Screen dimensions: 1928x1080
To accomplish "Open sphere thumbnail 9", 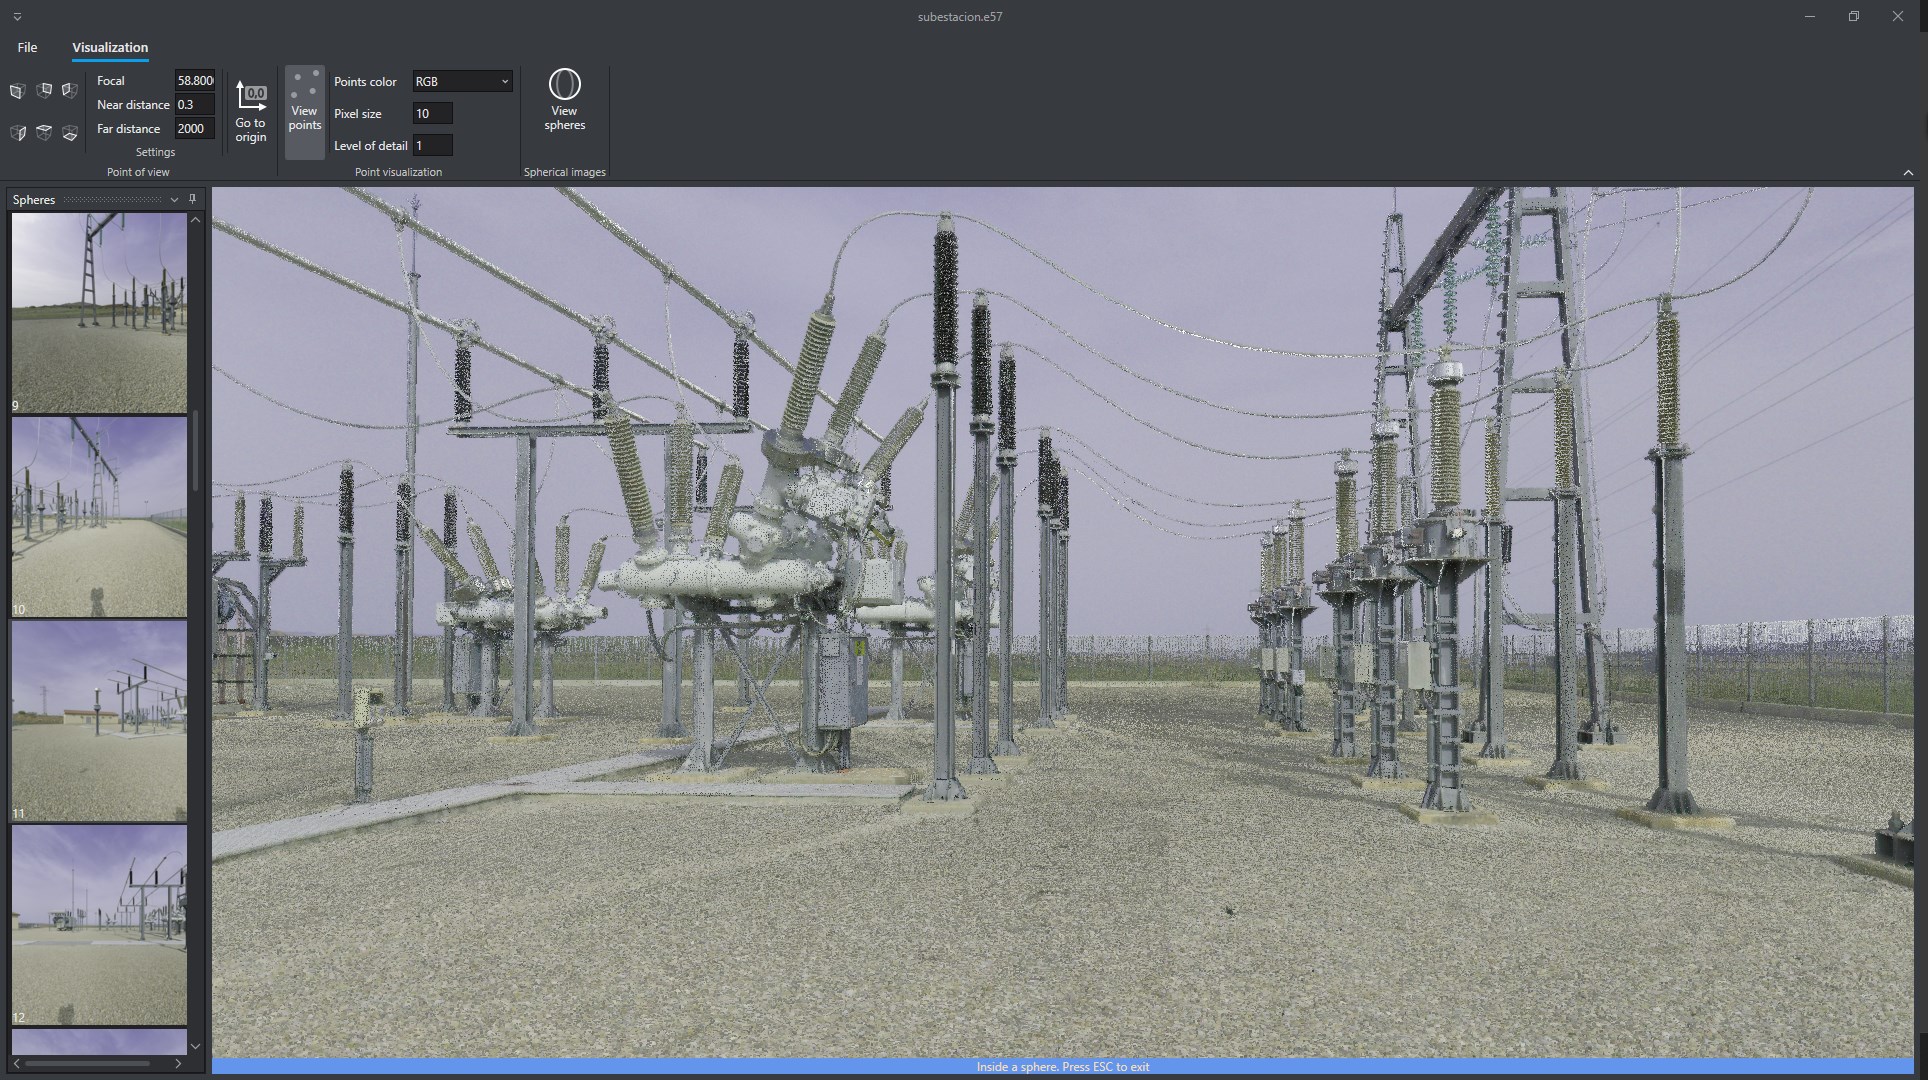I will click(x=99, y=312).
